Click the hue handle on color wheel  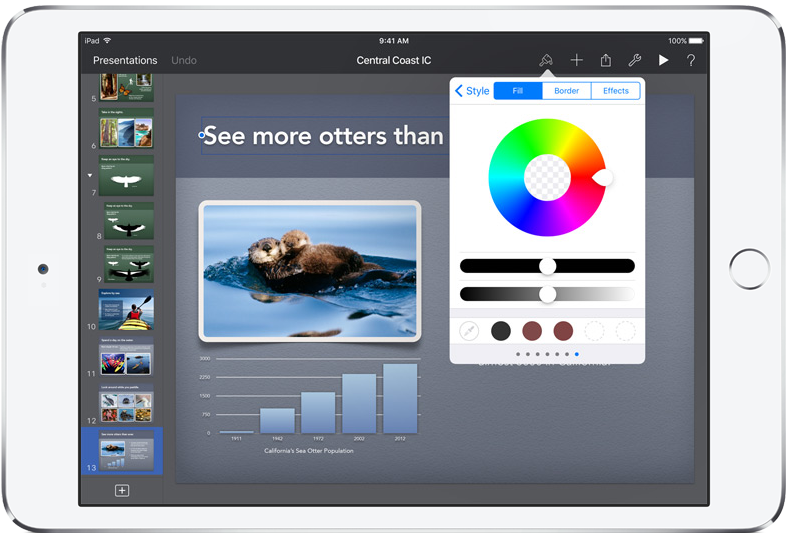coord(603,177)
